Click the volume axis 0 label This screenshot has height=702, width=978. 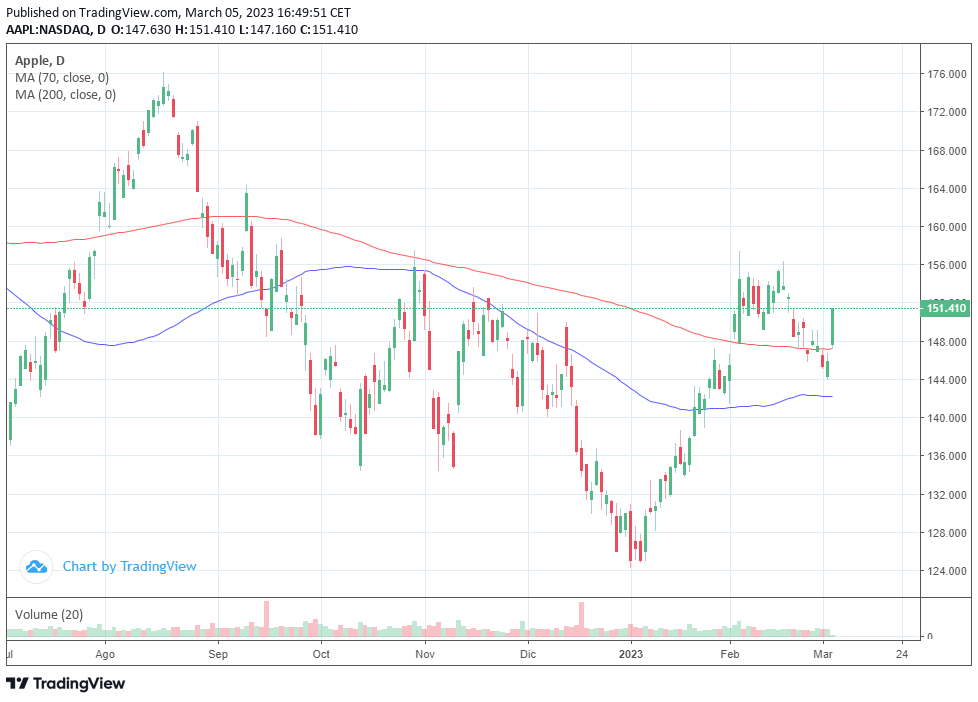930,636
